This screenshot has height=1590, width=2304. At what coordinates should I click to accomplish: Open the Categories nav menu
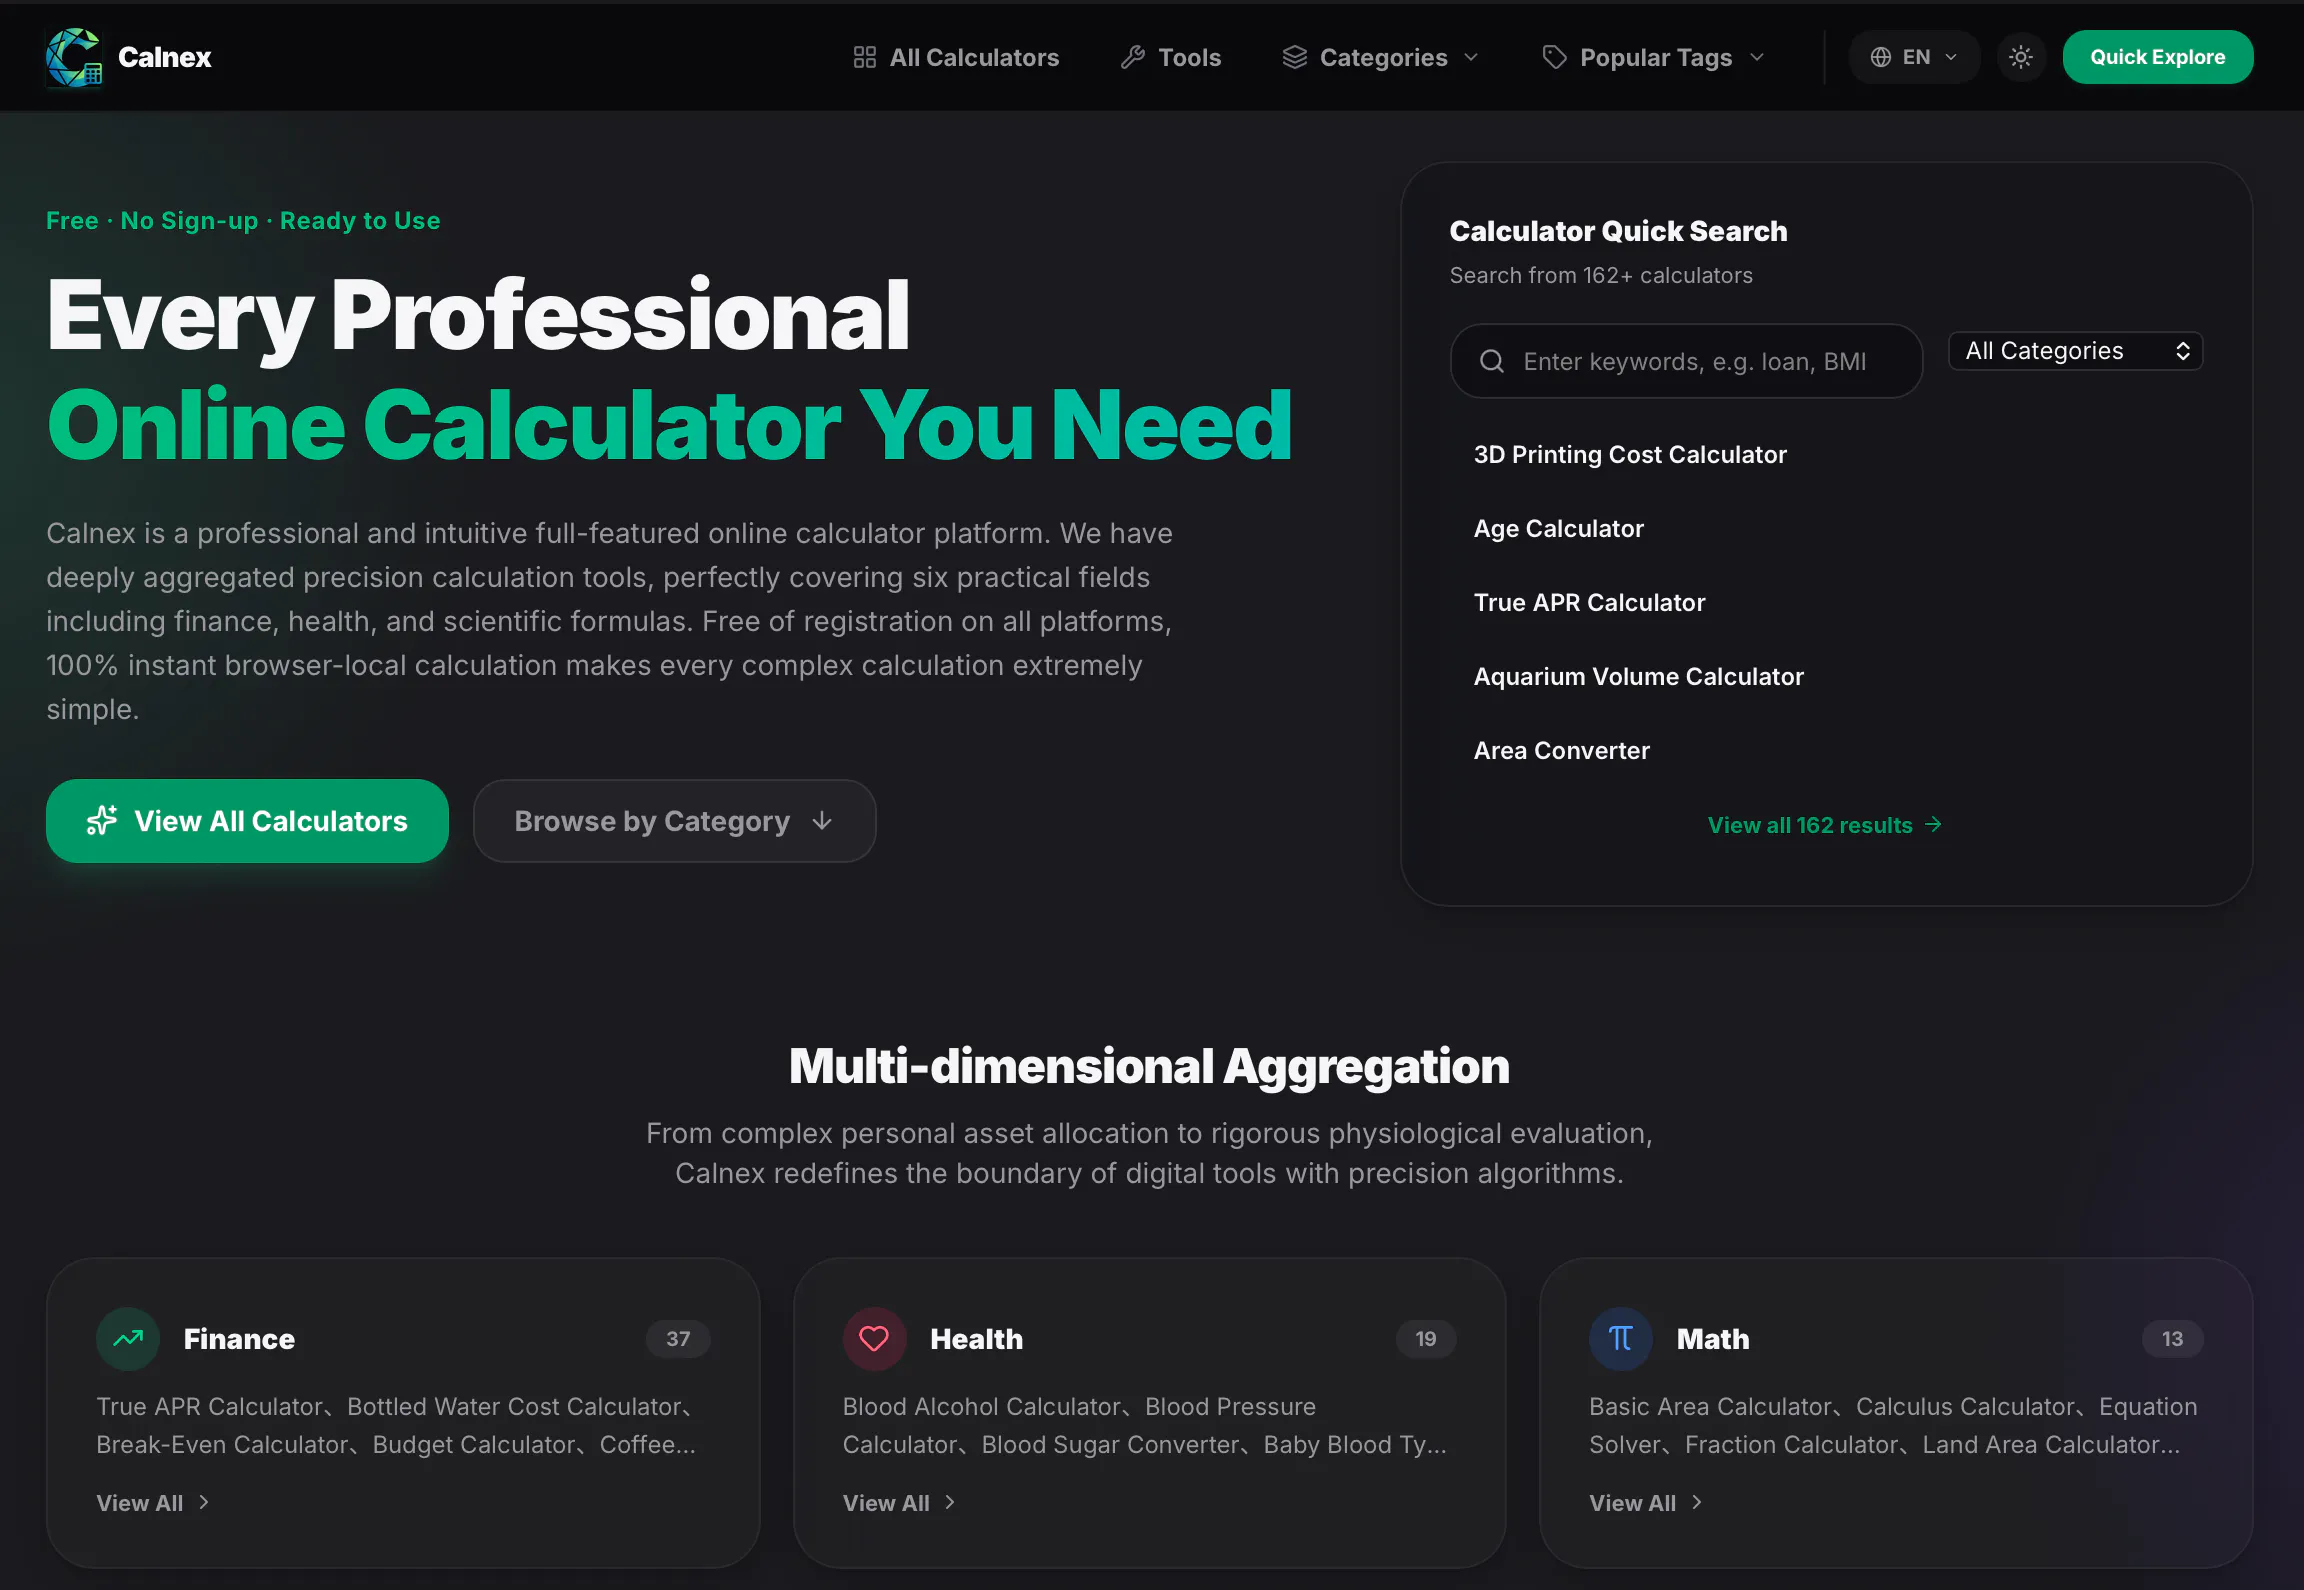(x=1381, y=57)
